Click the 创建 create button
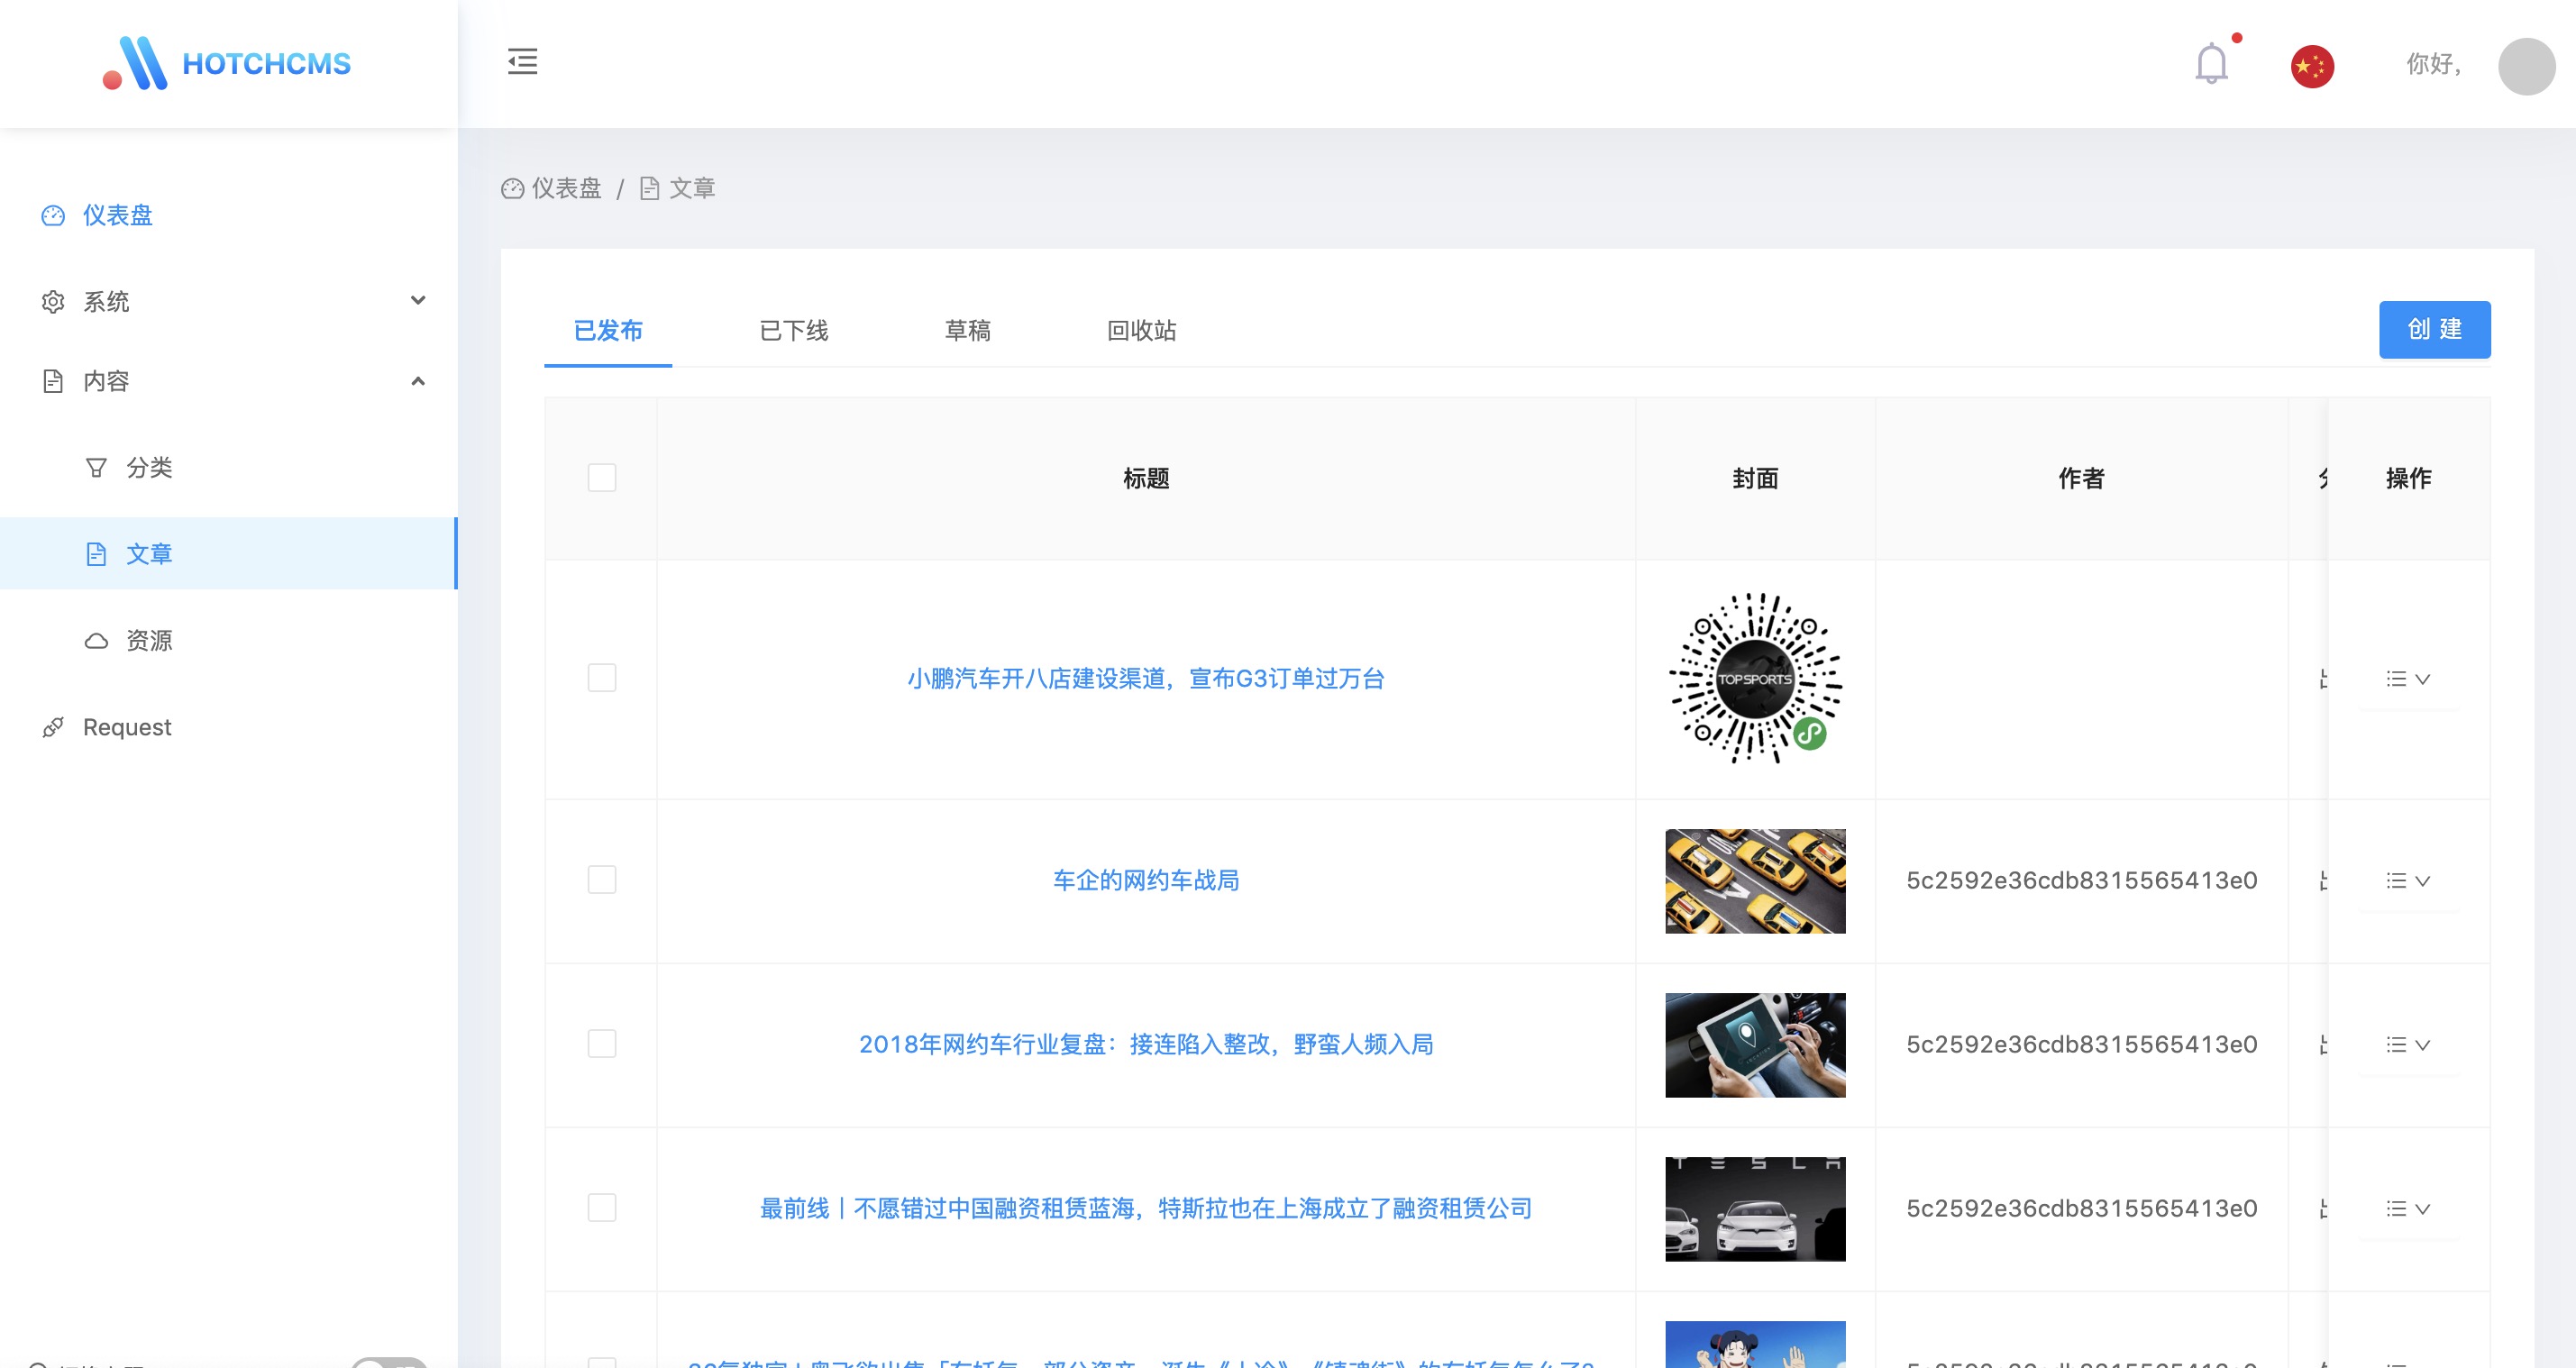Screen dimensions: 2576x1368 (x=2434, y=329)
